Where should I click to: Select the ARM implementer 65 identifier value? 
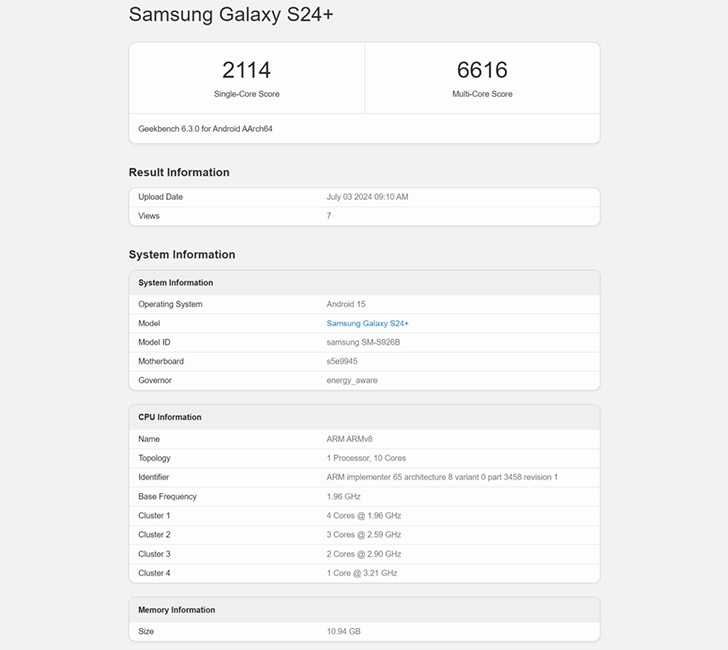click(442, 477)
